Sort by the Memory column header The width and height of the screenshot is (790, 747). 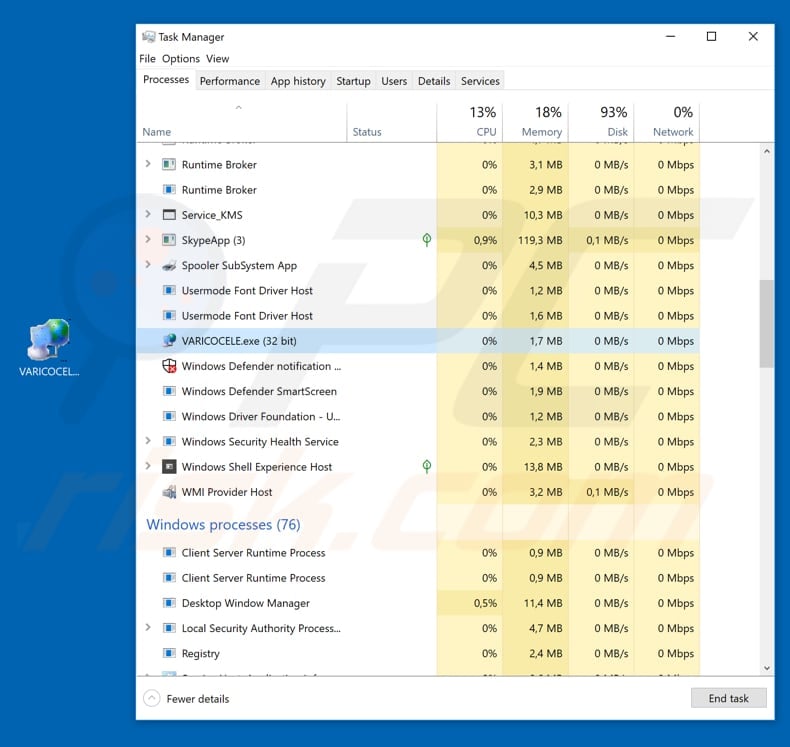coord(535,122)
